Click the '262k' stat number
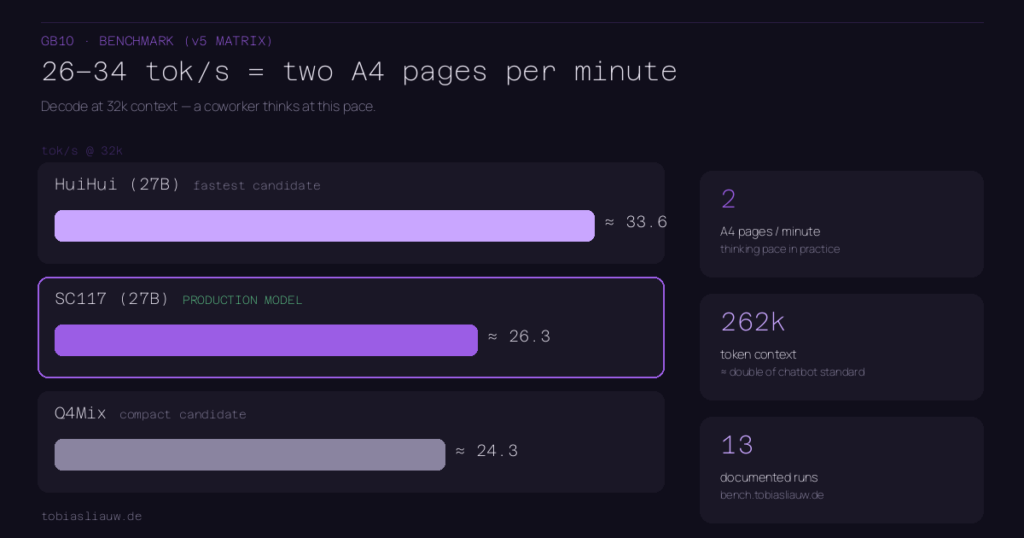 point(752,322)
